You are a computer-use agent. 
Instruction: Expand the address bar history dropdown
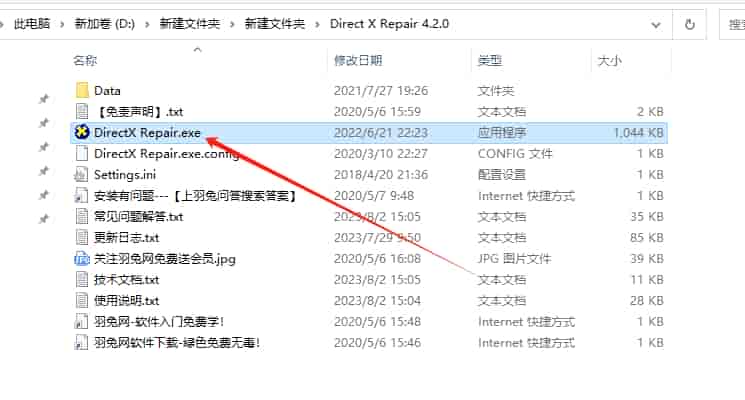tap(656, 24)
